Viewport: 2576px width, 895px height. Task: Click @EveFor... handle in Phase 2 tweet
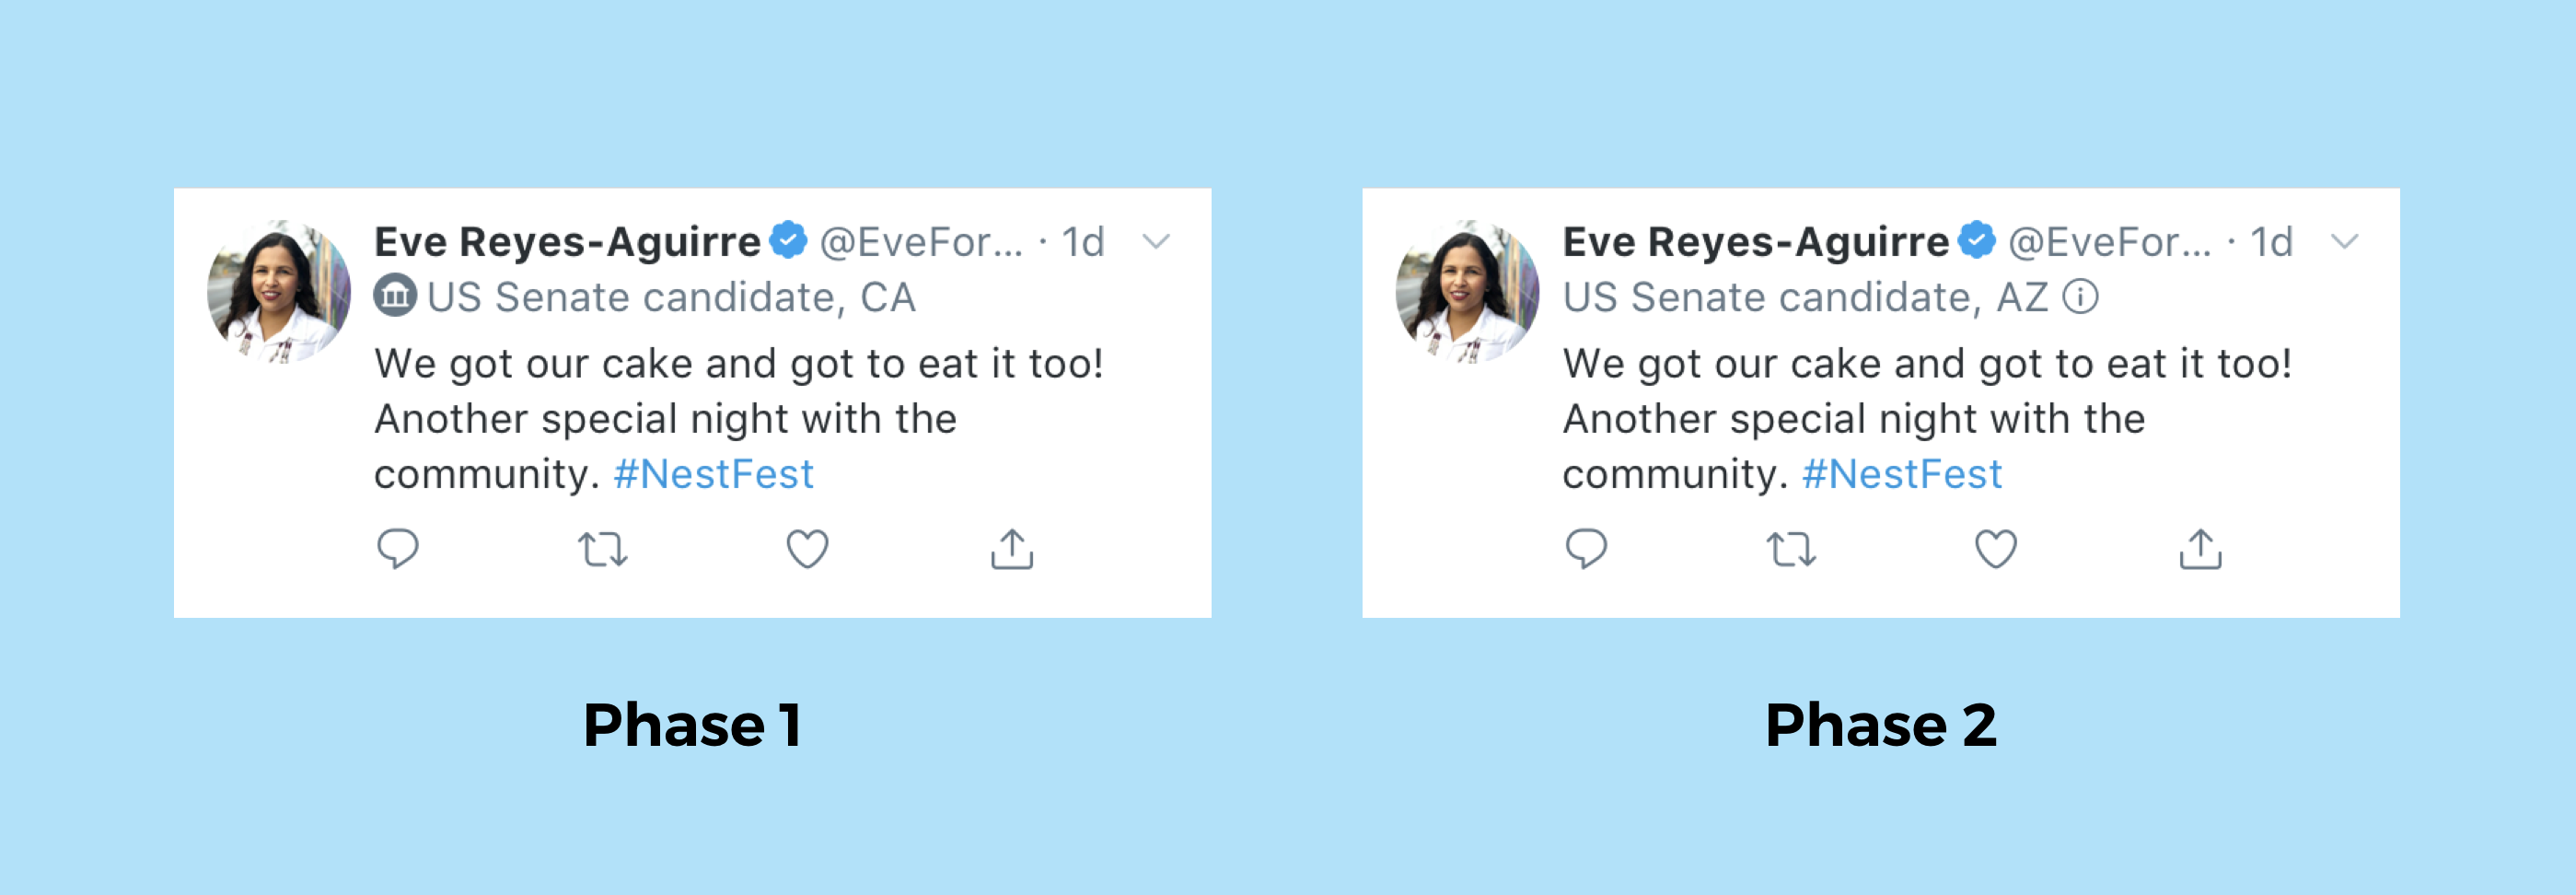click(x=2109, y=242)
